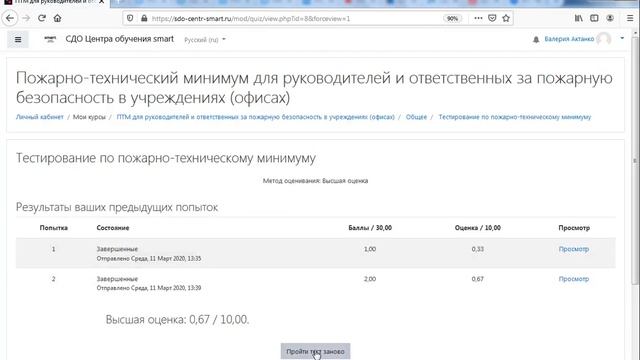Open the Firefox hamburger menu
This screenshot has height=360, width=640.
630,18
